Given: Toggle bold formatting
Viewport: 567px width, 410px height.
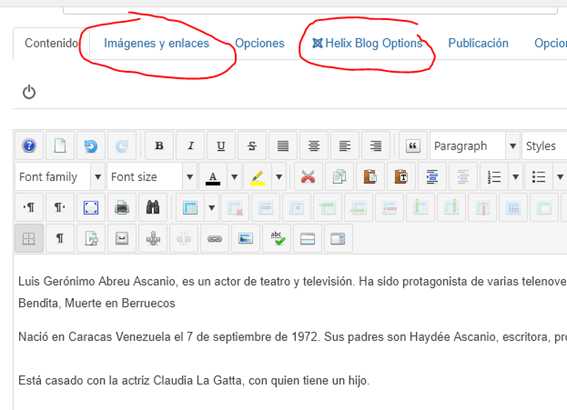Looking at the screenshot, I should [x=159, y=146].
